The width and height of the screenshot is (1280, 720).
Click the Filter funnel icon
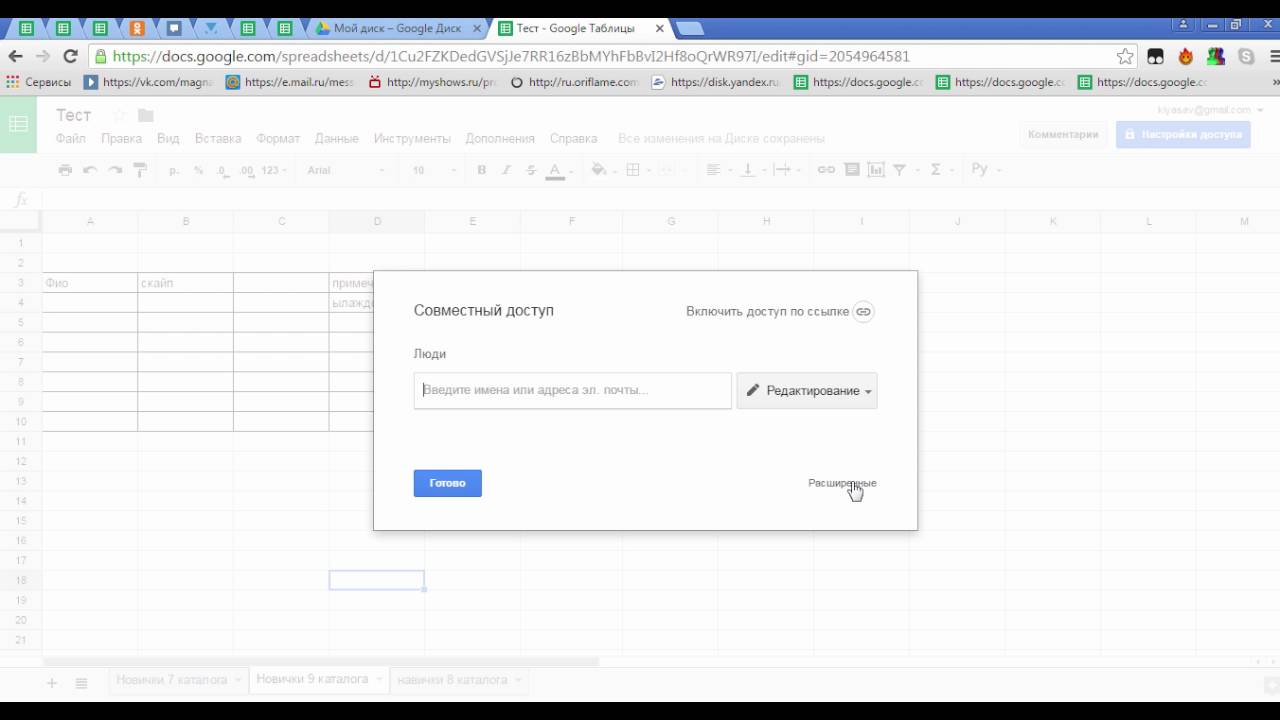(x=901, y=170)
